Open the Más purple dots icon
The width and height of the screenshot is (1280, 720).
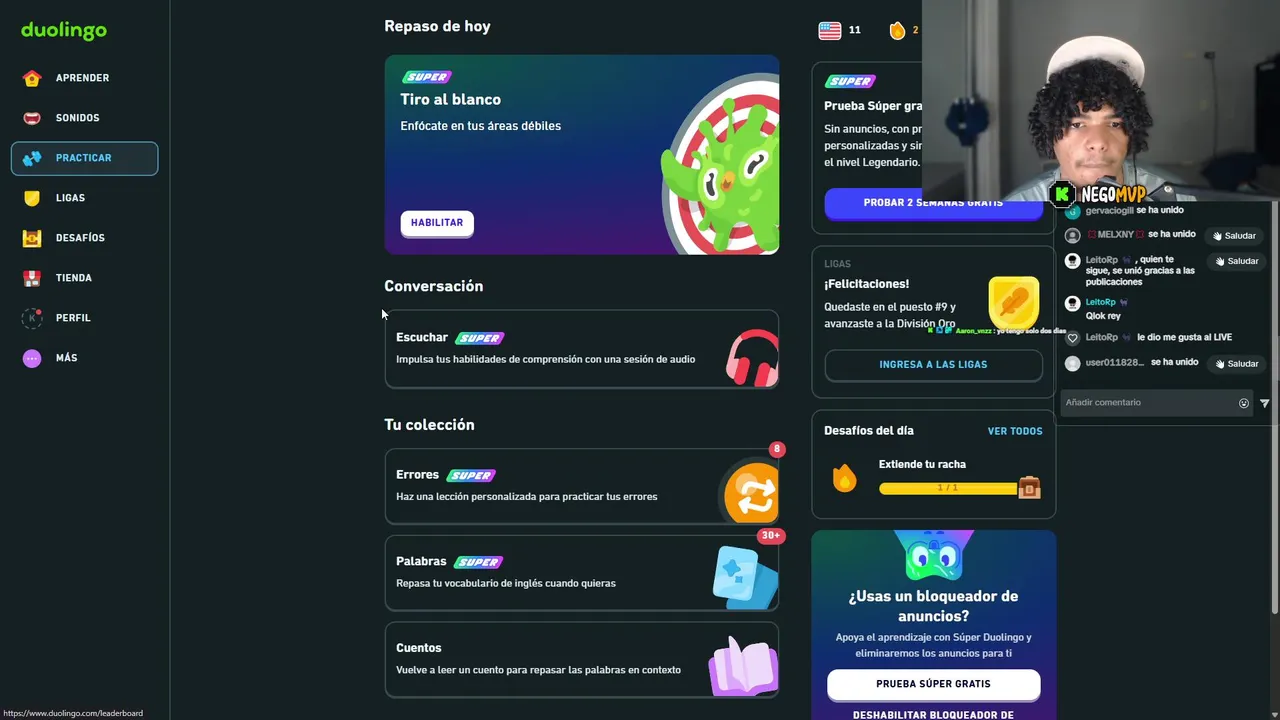point(32,358)
